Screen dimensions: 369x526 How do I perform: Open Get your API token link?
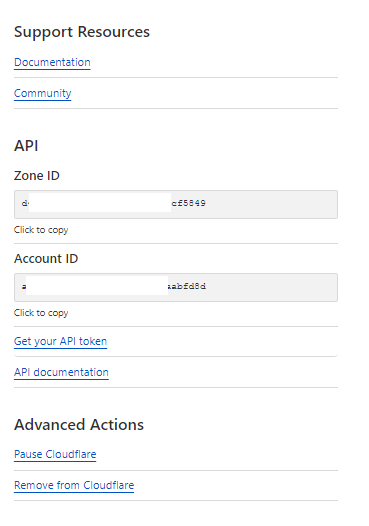click(60, 341)
